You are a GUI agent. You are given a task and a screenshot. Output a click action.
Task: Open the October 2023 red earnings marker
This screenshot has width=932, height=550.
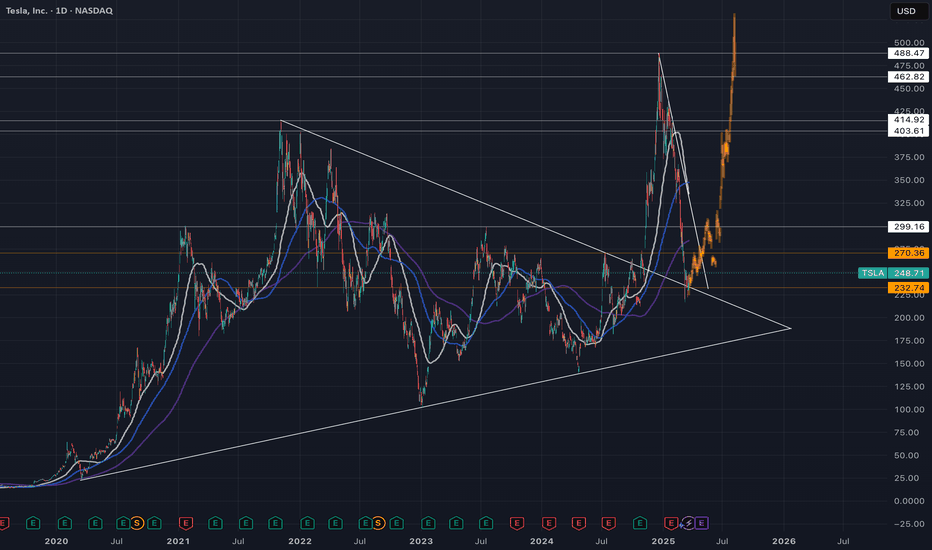[517, 523]
